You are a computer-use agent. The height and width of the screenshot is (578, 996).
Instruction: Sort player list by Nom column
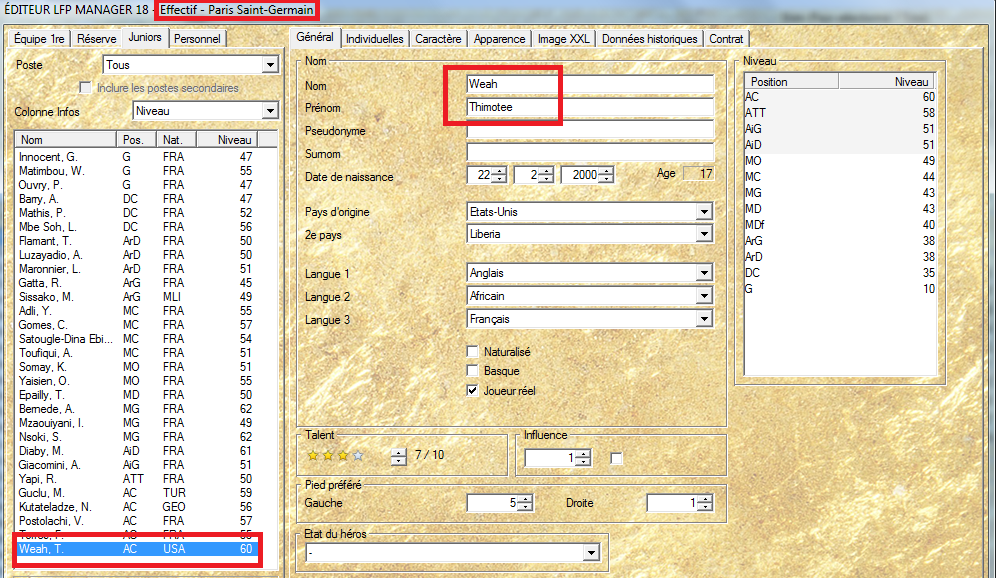click(65, 140)
